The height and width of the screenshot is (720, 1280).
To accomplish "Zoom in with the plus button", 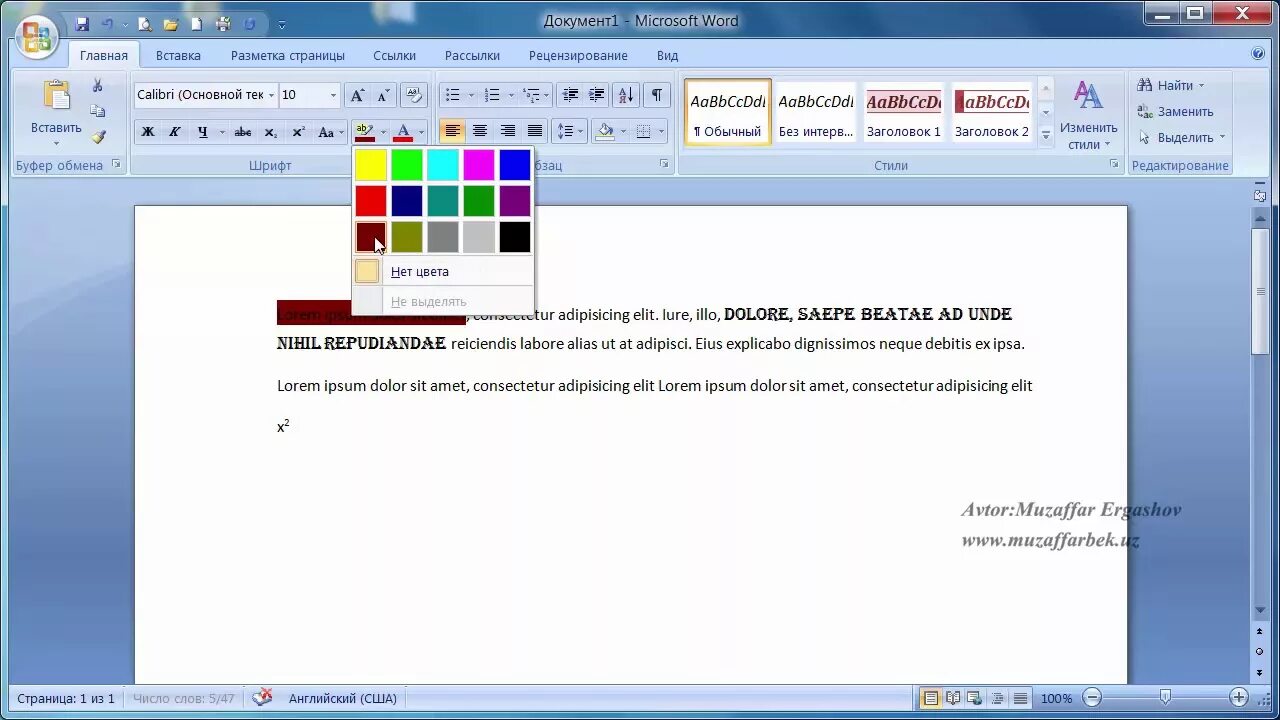I will [1239, 698].
